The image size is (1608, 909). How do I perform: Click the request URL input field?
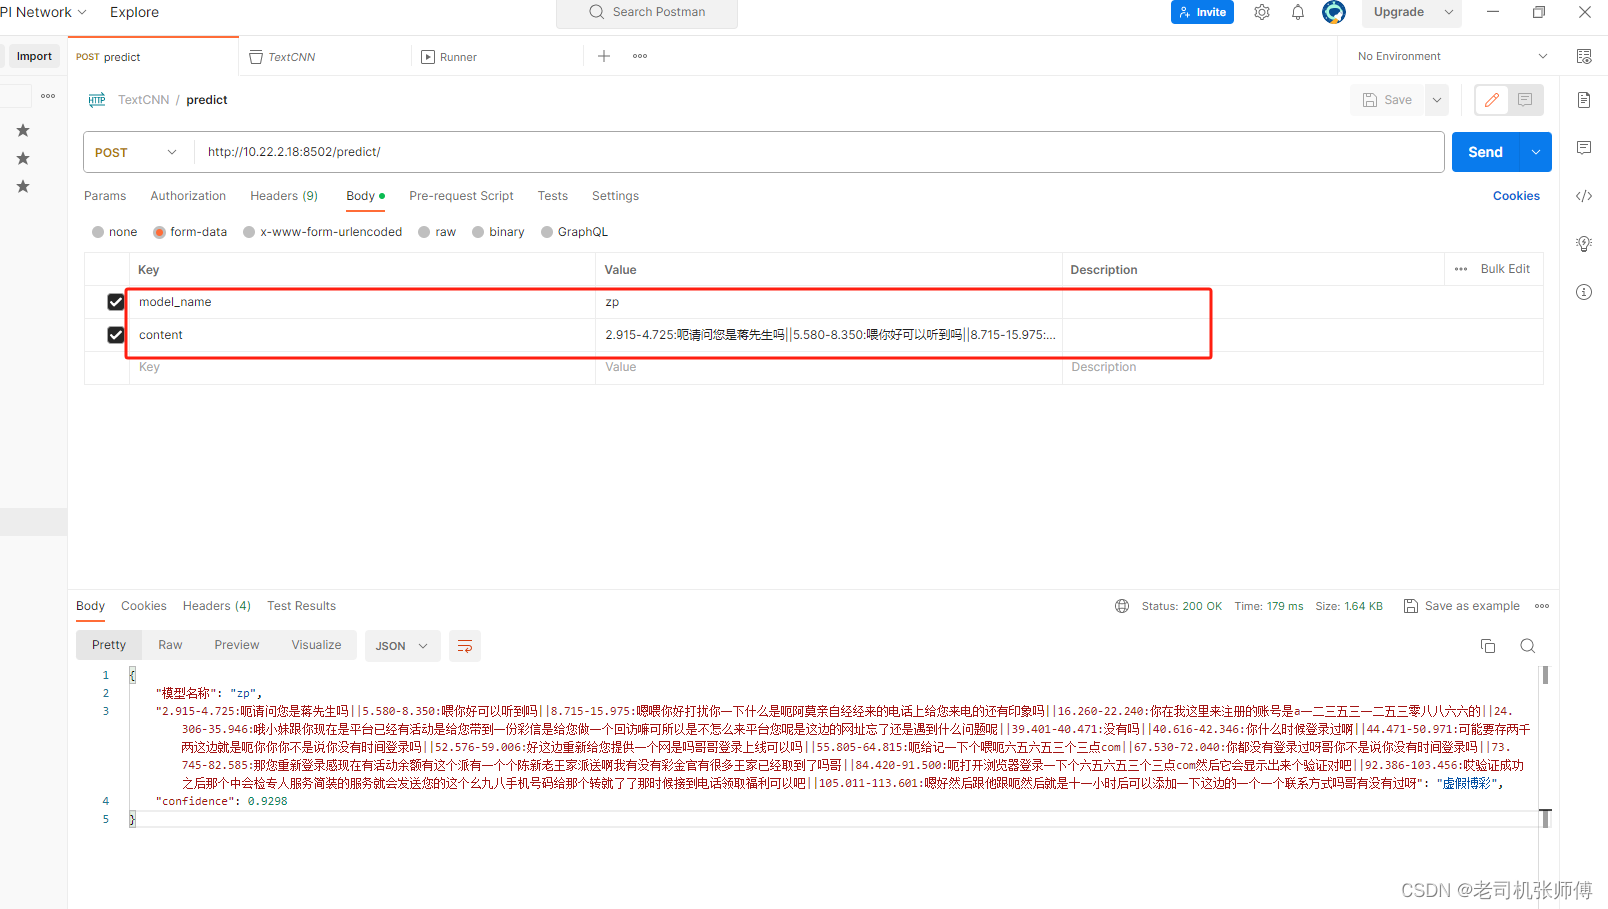(820, 152)
